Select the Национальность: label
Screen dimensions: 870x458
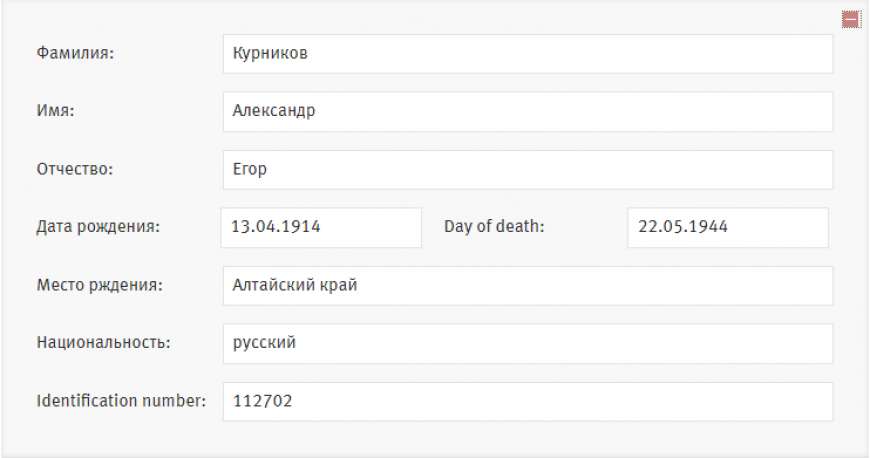pyautogui.click(x=104, y=343)
